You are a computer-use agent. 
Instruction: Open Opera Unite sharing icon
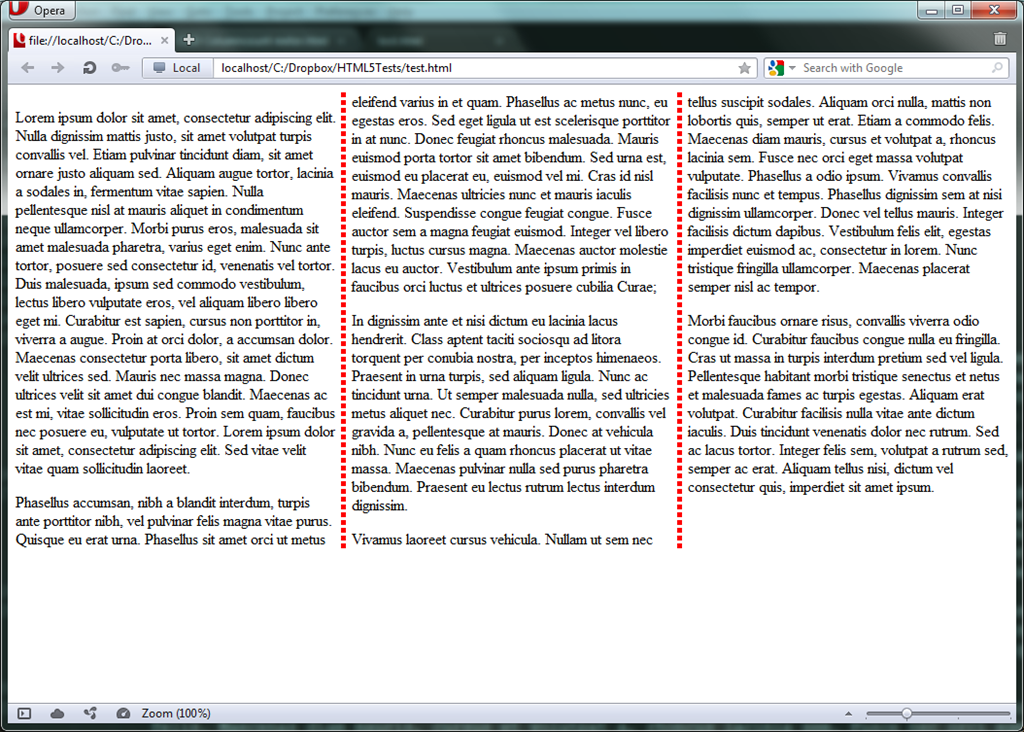[90, 713]
